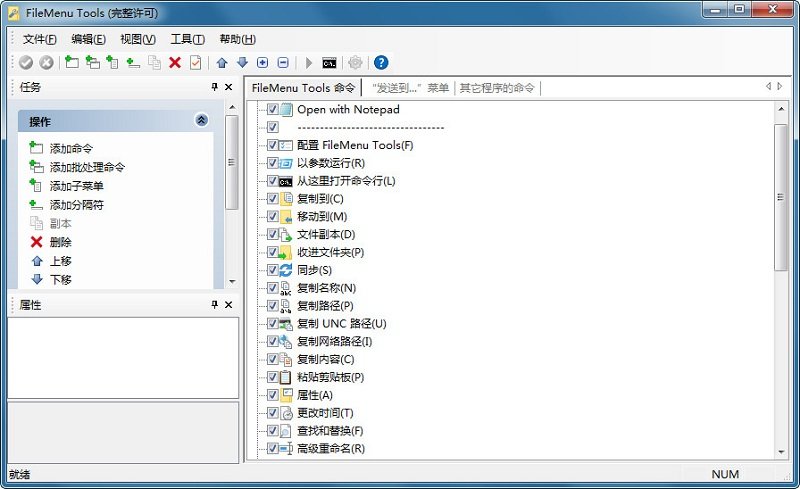Viewport: 800px width, 489px height.
Task: Disable the 复制到(C) checkbox
Action: coord(273,199)
